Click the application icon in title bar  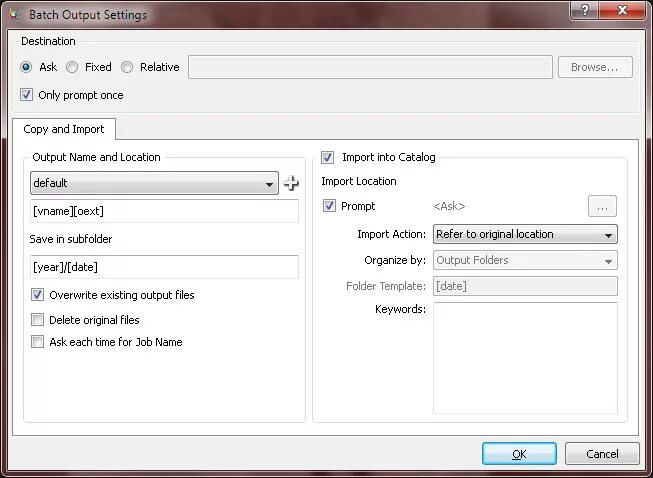tap(15, 15)
